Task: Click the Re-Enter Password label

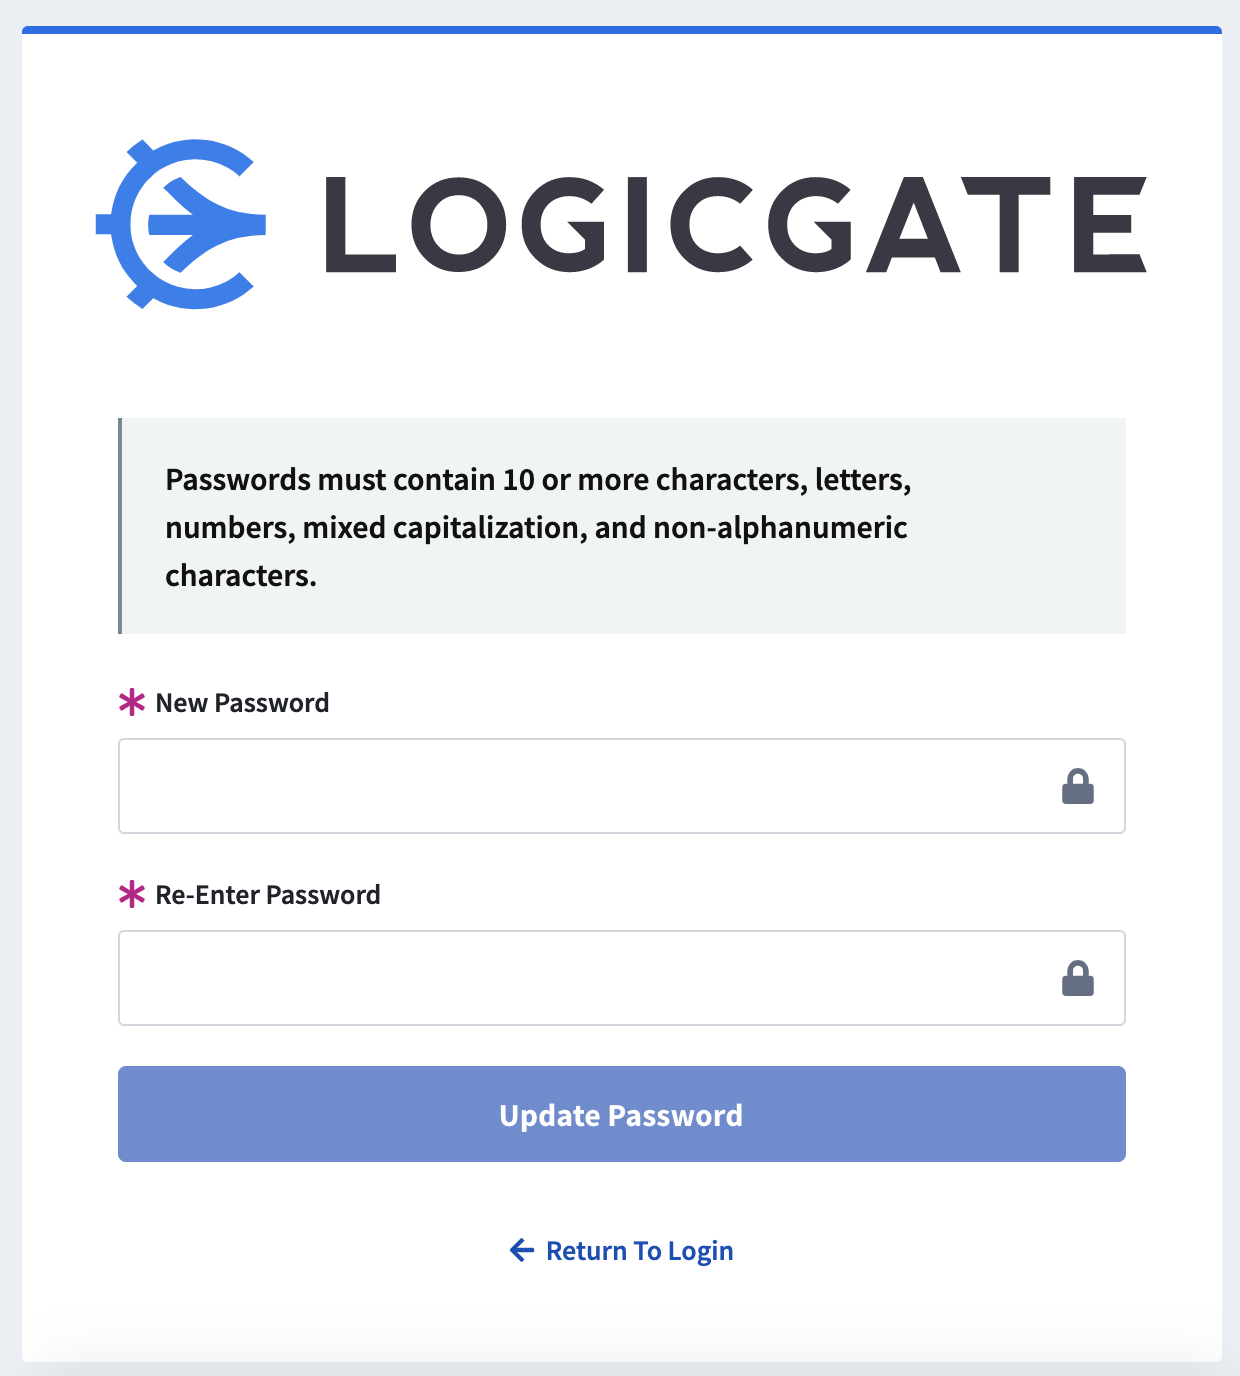Action: click(268, 895)
